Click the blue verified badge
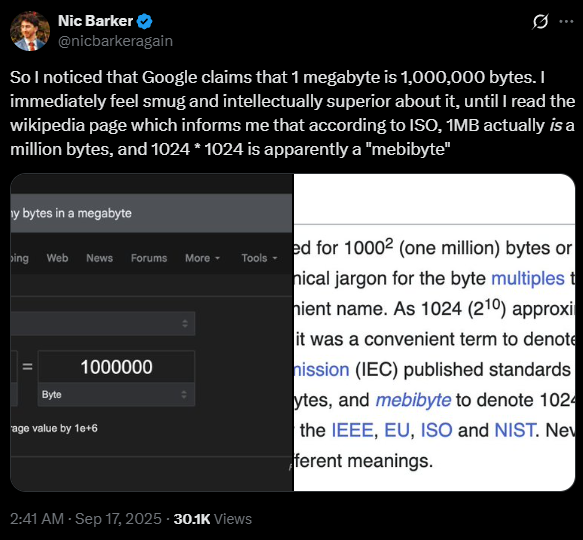Screen dimensions: 583x540 coord(144,21)
